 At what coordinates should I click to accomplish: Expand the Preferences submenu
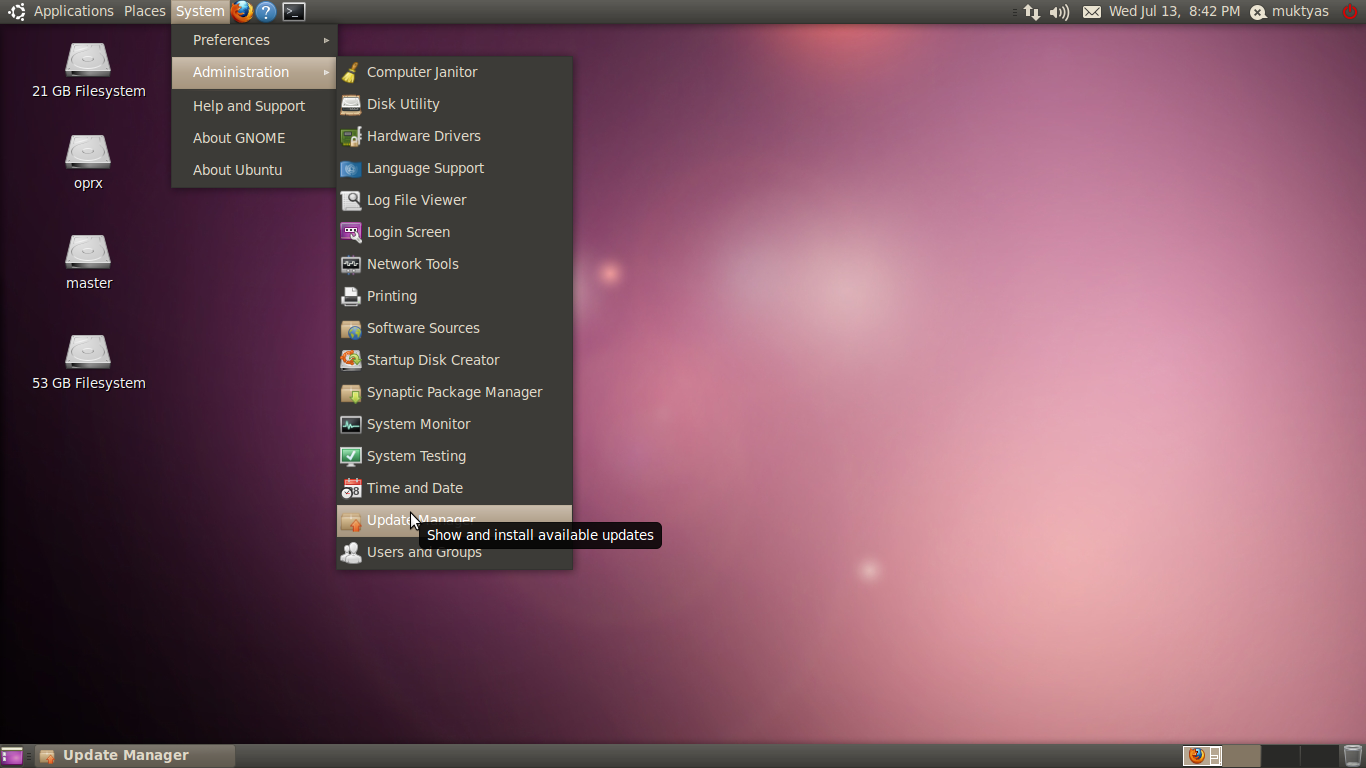[254, 40]
